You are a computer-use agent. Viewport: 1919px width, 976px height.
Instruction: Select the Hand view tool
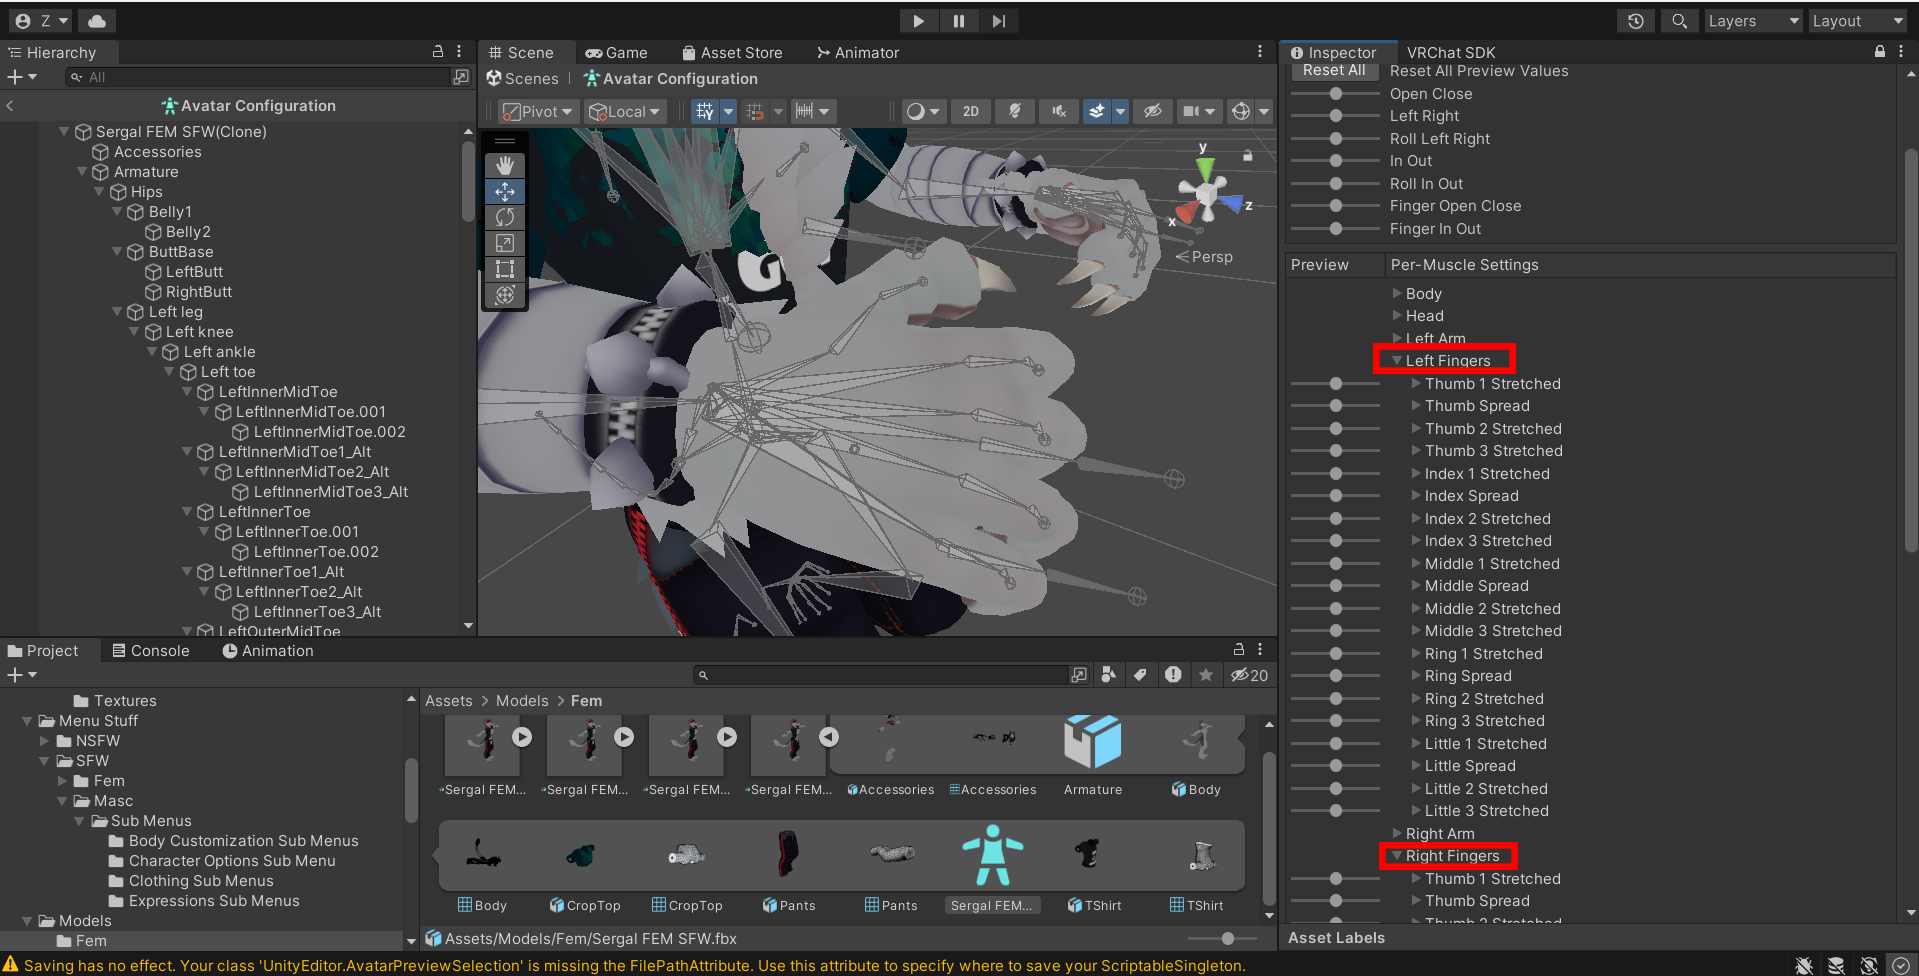click(x=505, y=165)
